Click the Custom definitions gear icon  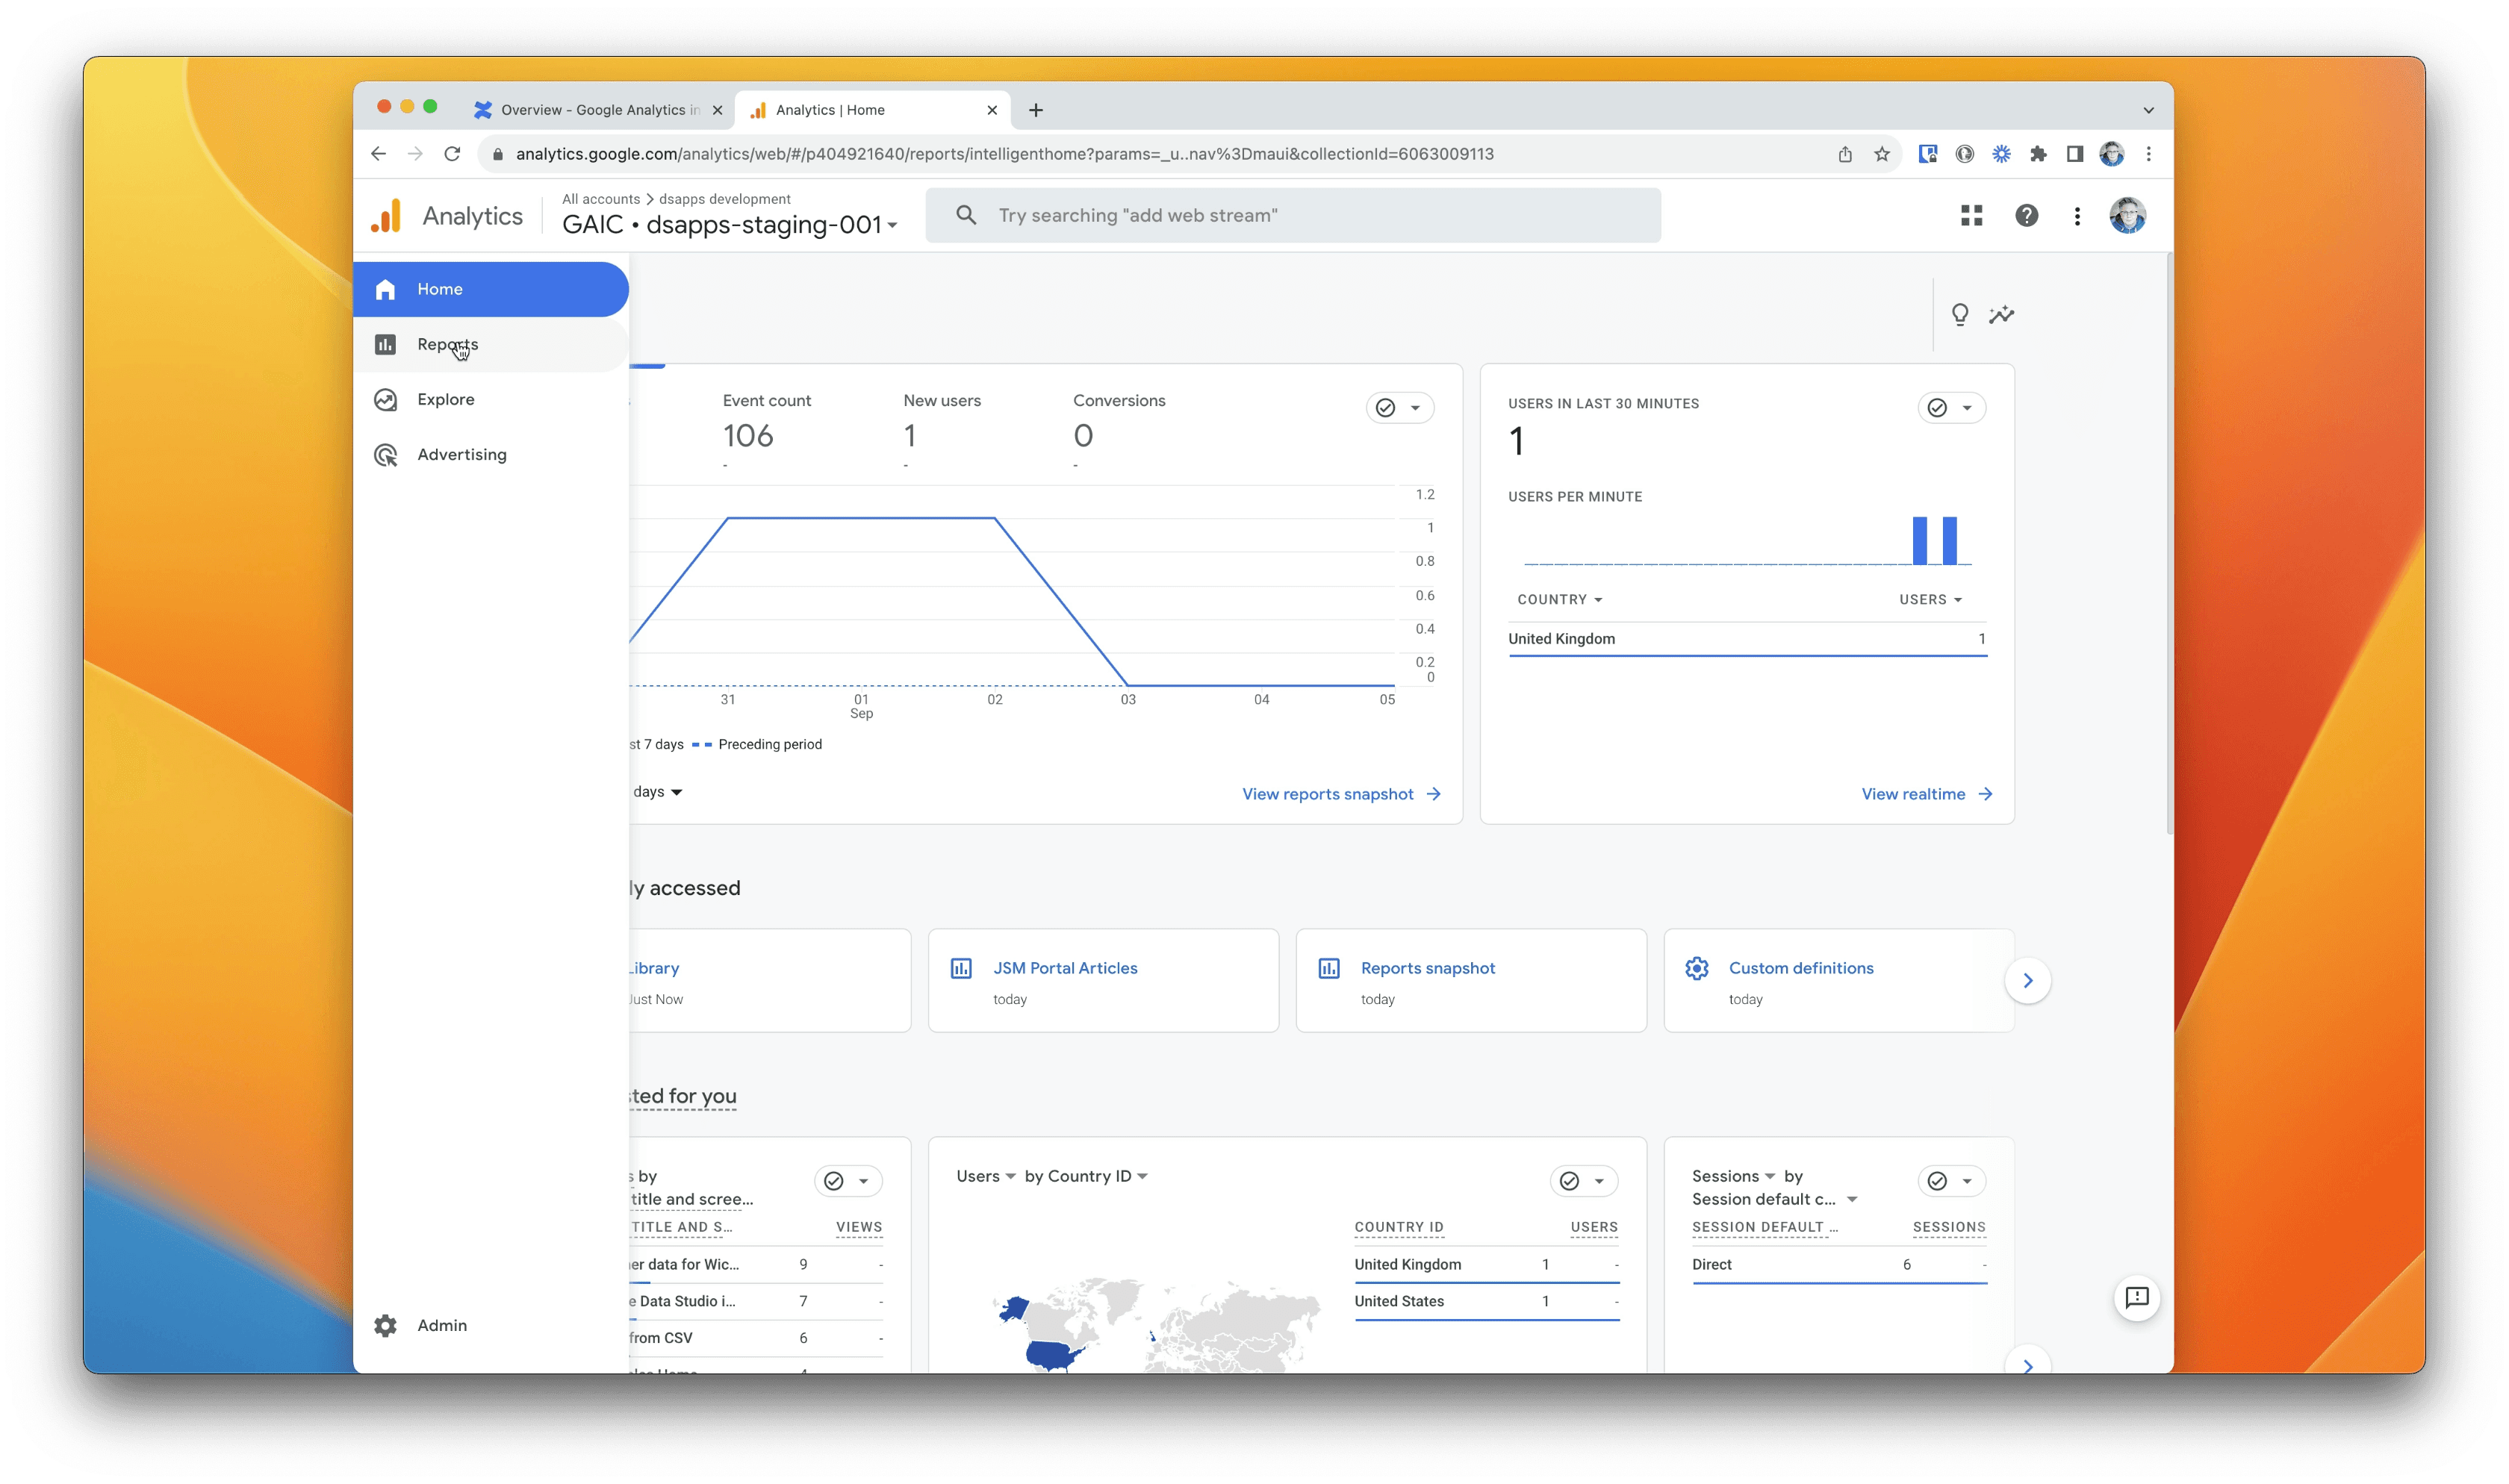point(1696,968)
